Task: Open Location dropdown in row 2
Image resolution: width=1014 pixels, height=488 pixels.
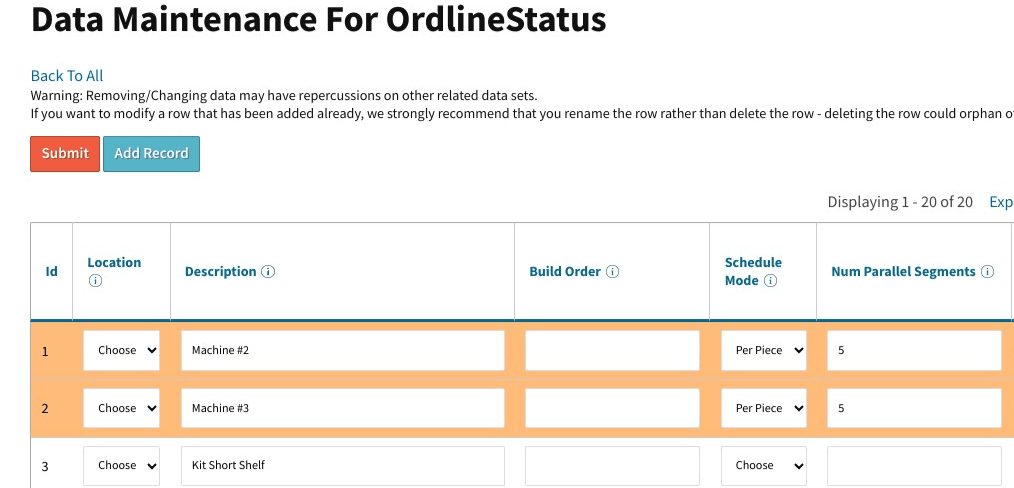Action: [121, 408]
